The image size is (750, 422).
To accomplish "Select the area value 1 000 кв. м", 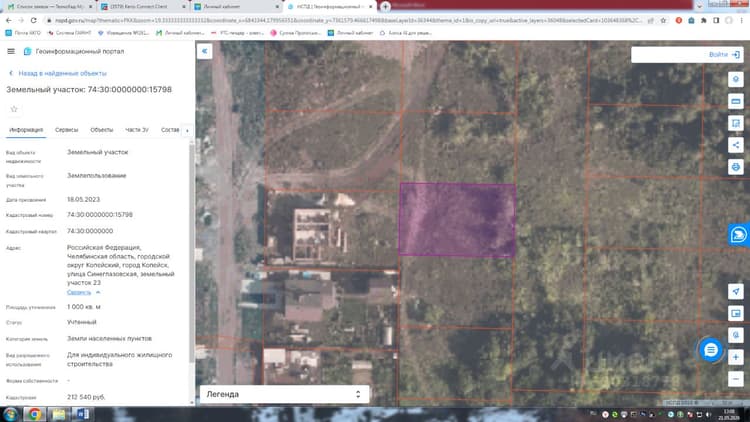I will [x=84, y=307].
